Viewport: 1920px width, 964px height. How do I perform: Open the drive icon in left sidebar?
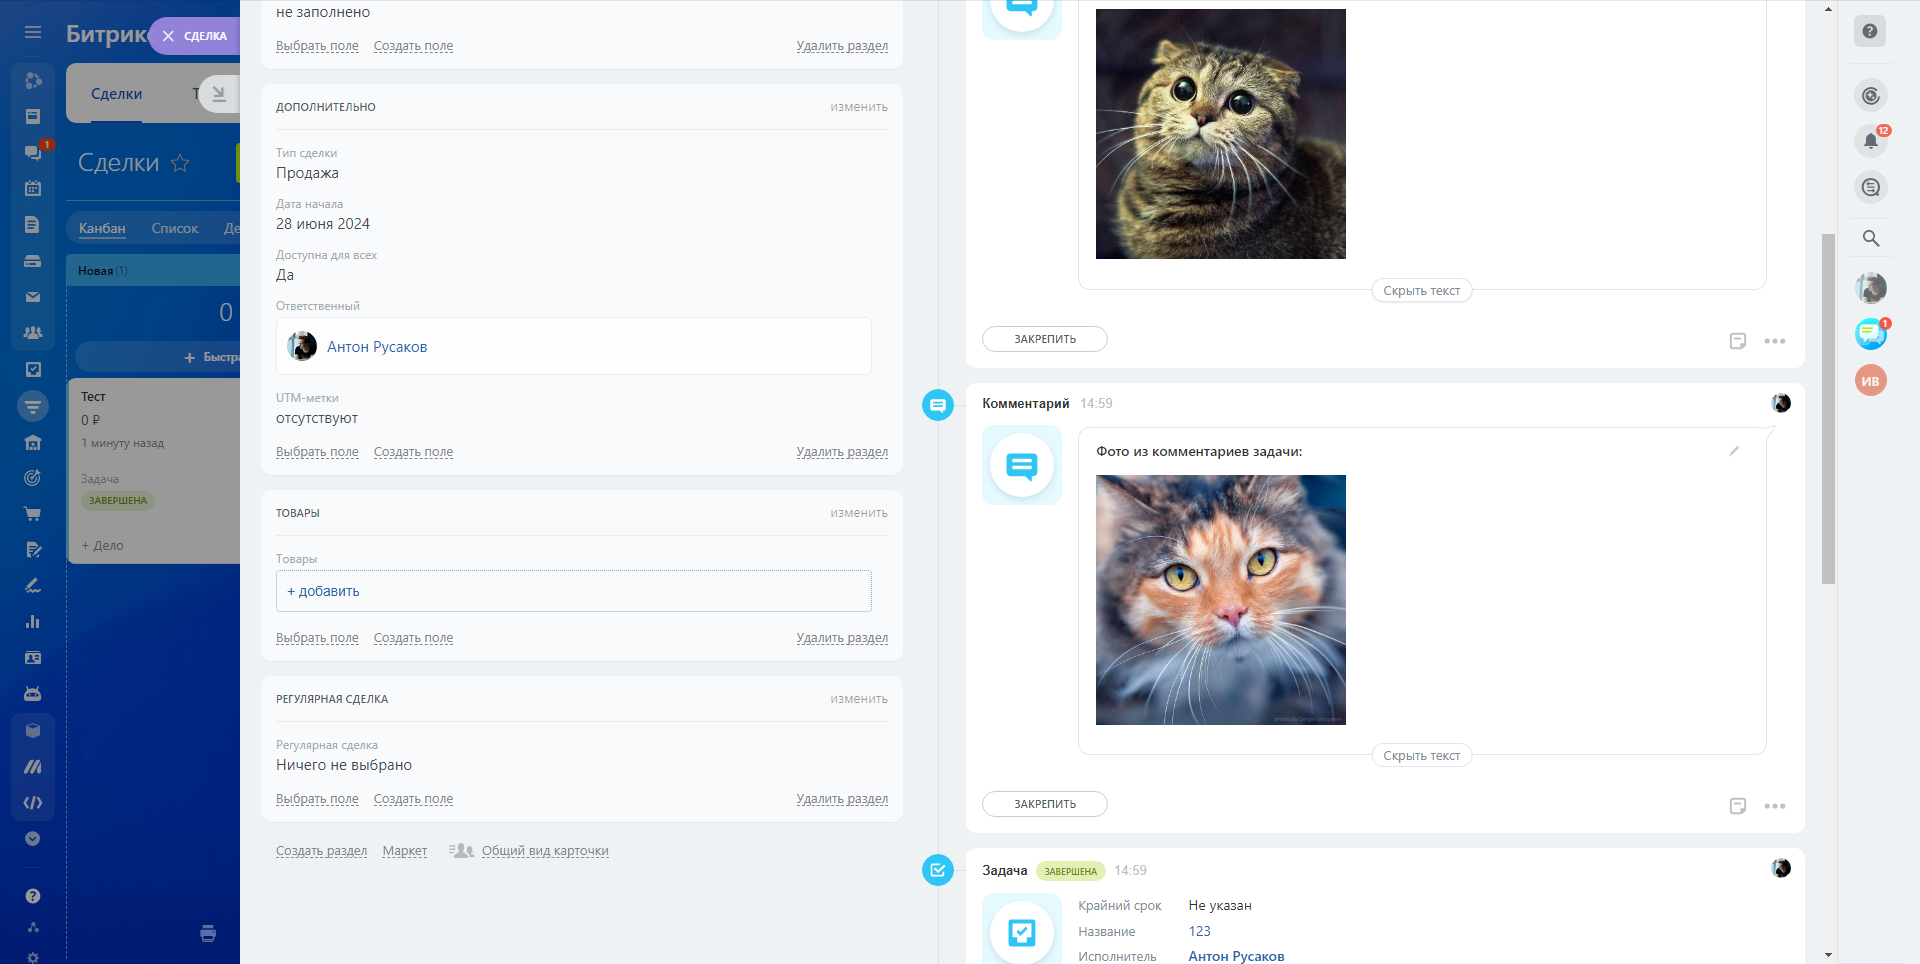(x=33, y=261)
